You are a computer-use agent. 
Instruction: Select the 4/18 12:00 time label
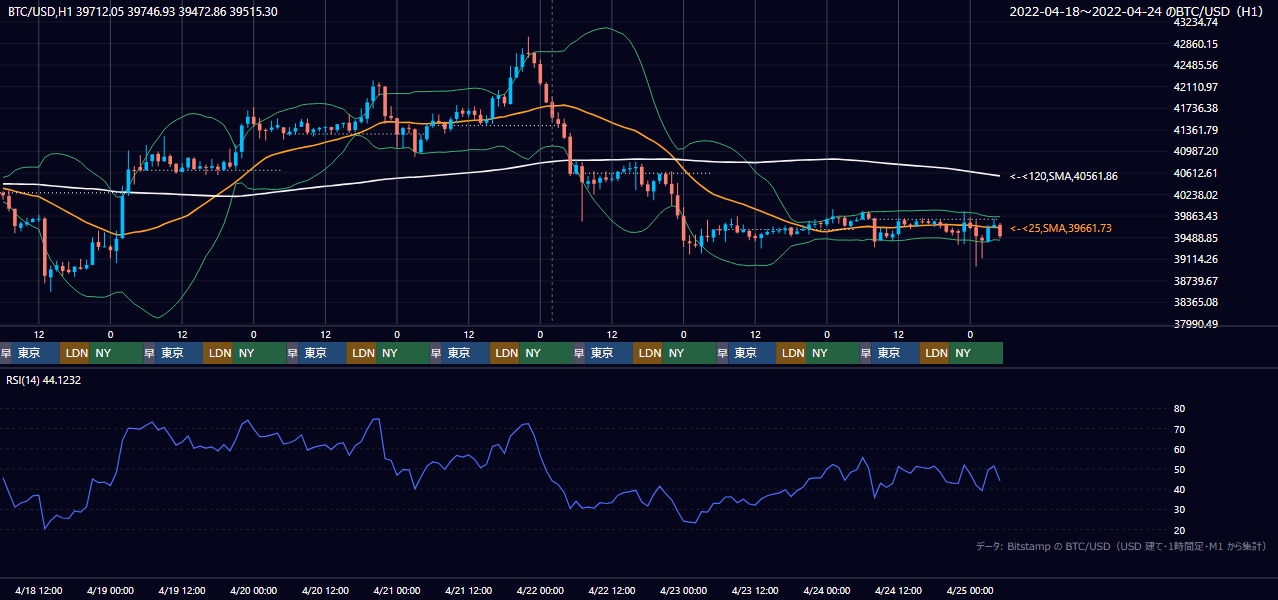[x=39, y=590]
